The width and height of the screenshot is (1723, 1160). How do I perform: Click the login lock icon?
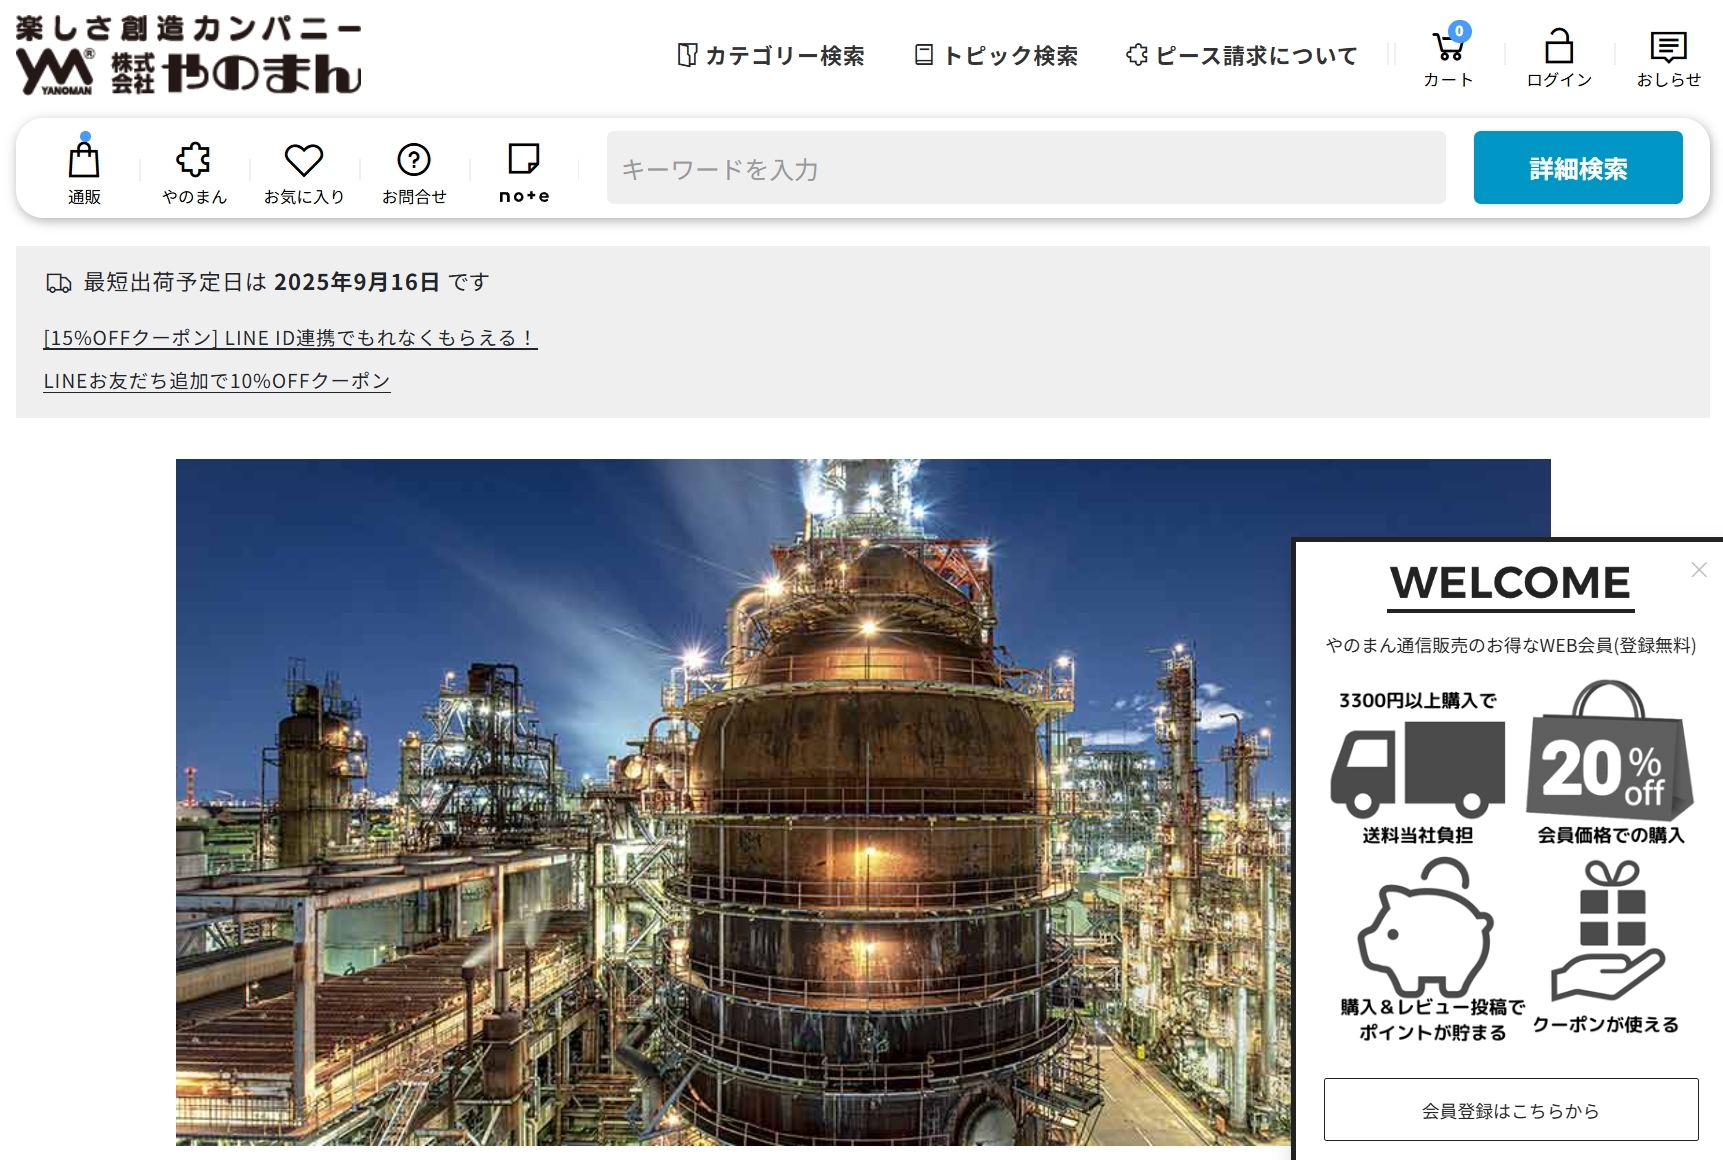coord(1558,48)
